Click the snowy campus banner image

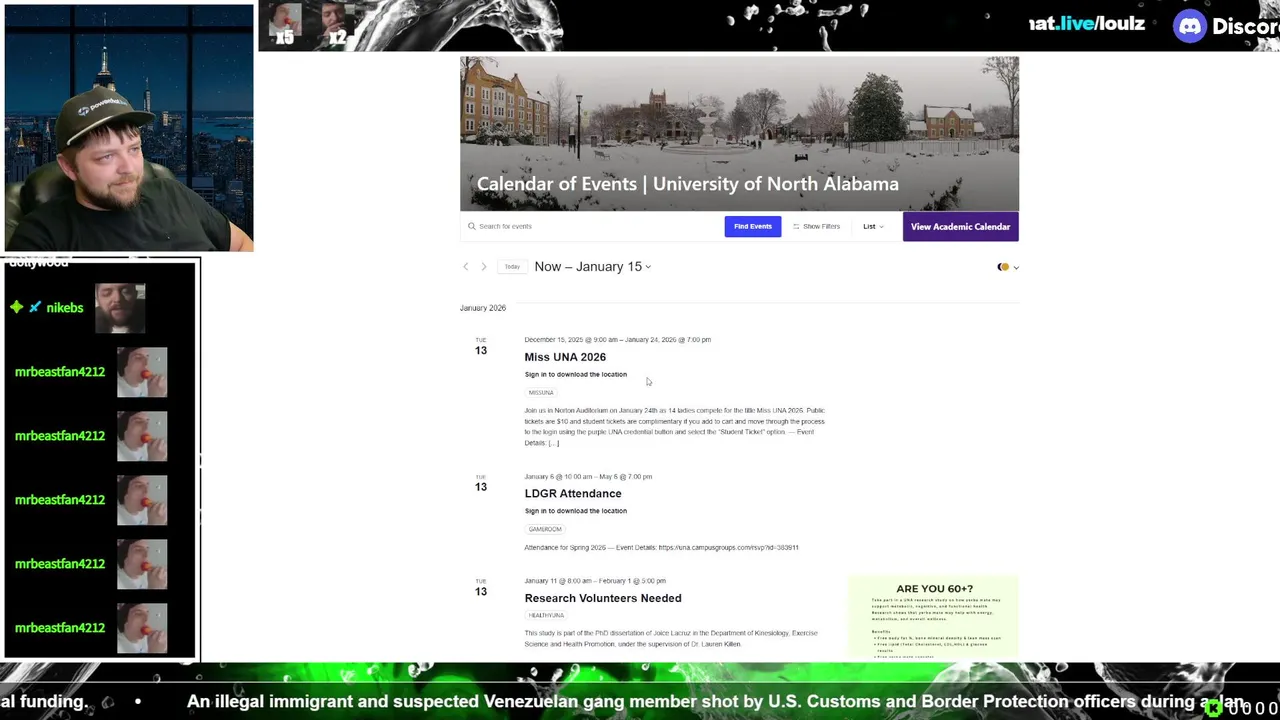click(739, 133)
